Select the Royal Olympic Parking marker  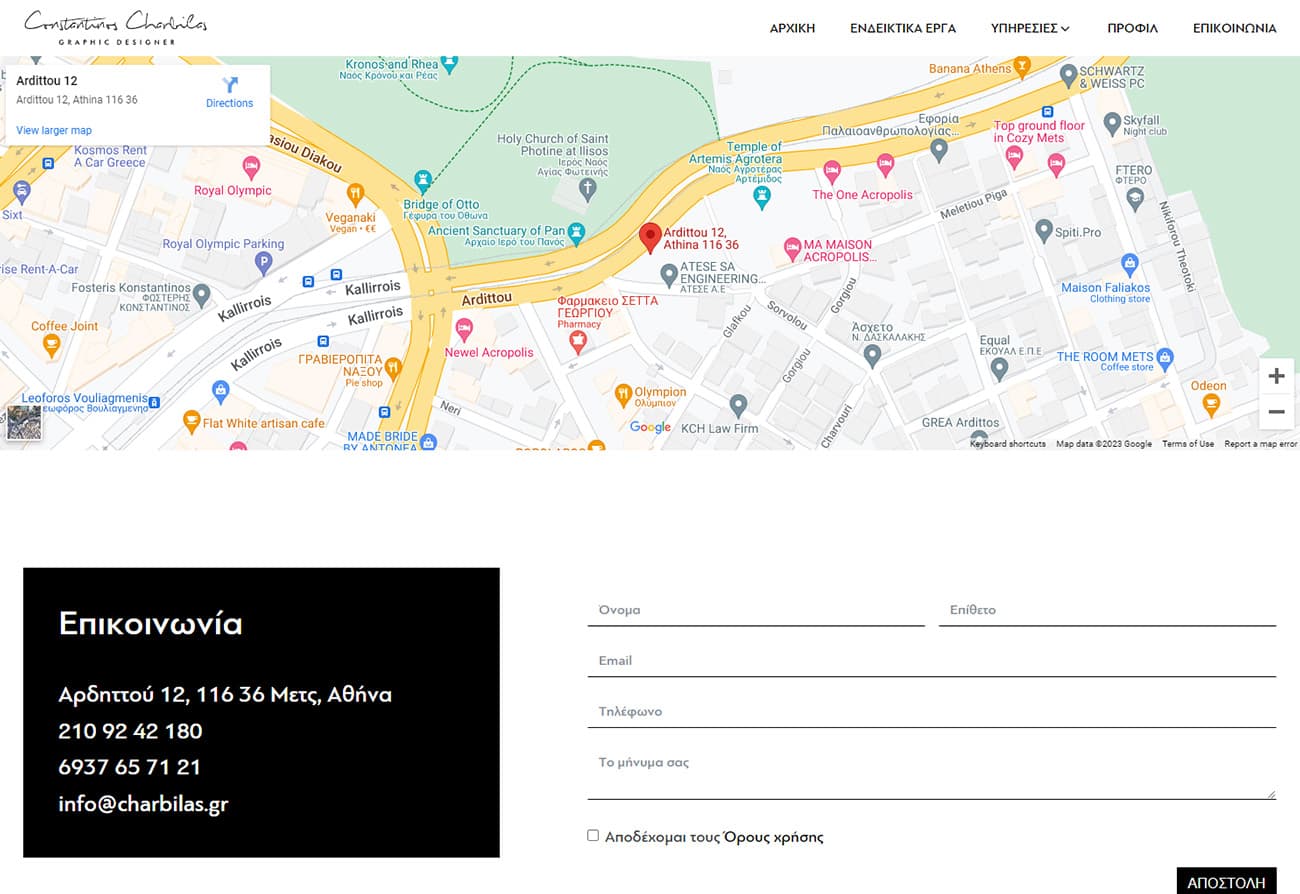pos(263,264)
